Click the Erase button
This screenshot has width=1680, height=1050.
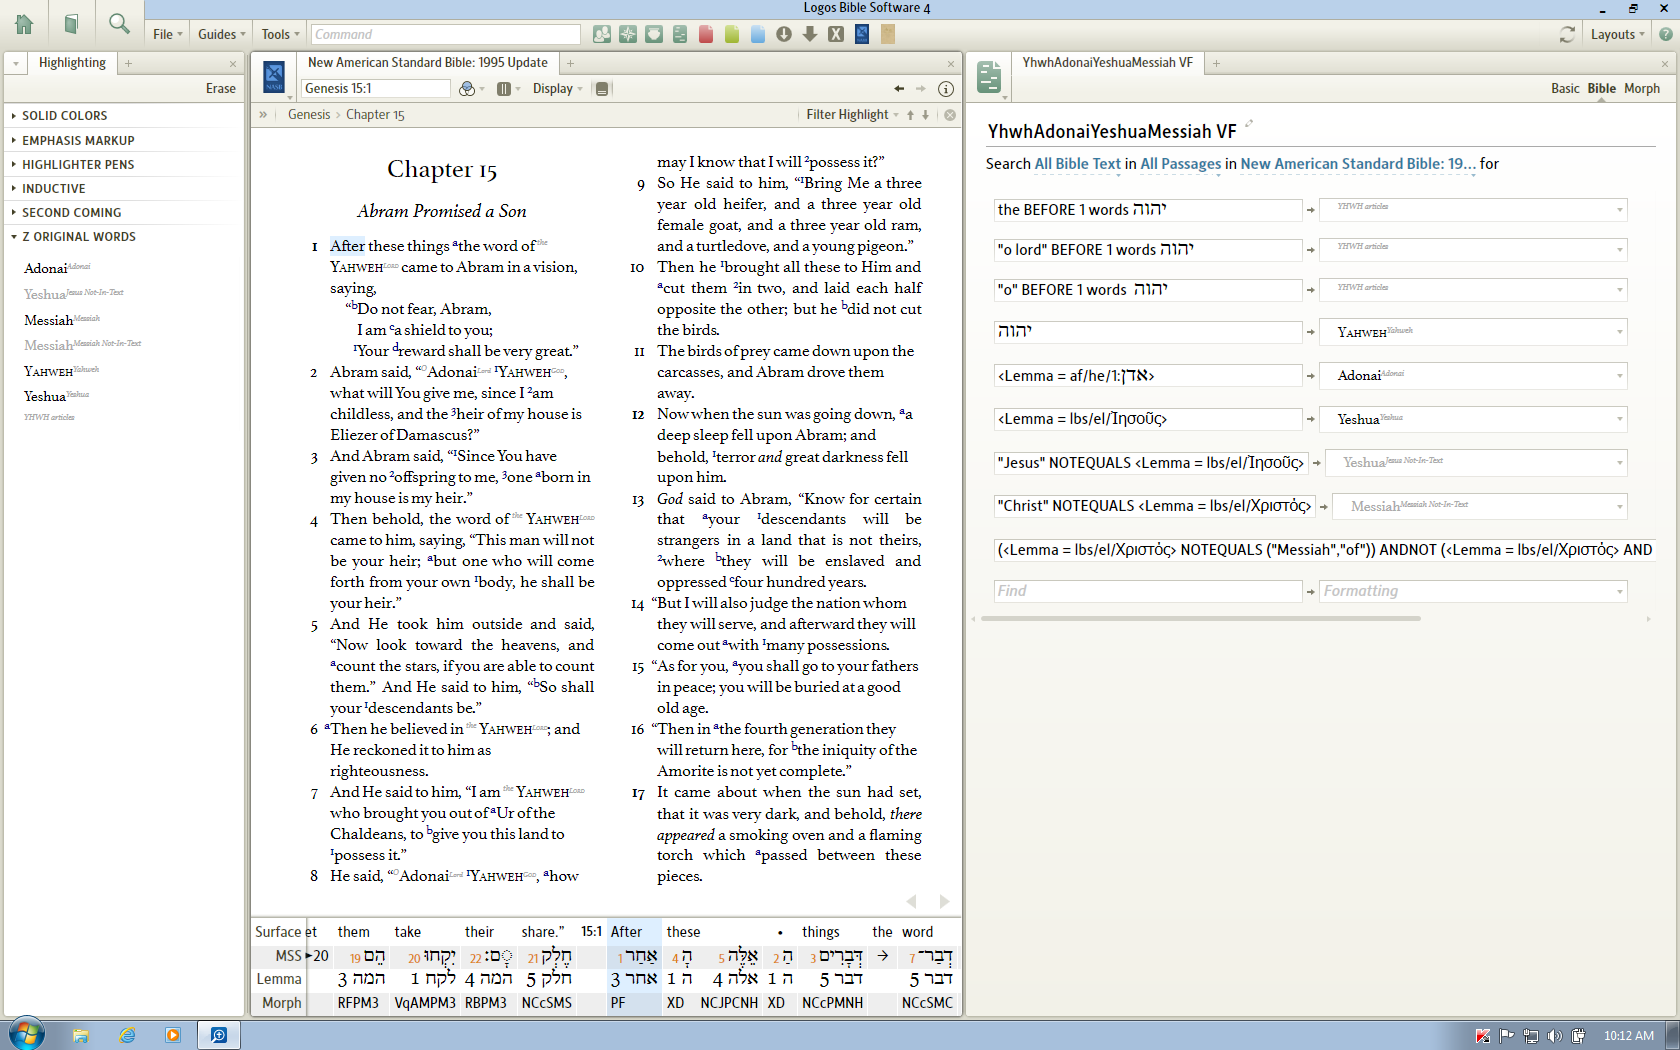click(x=220, y=89)
